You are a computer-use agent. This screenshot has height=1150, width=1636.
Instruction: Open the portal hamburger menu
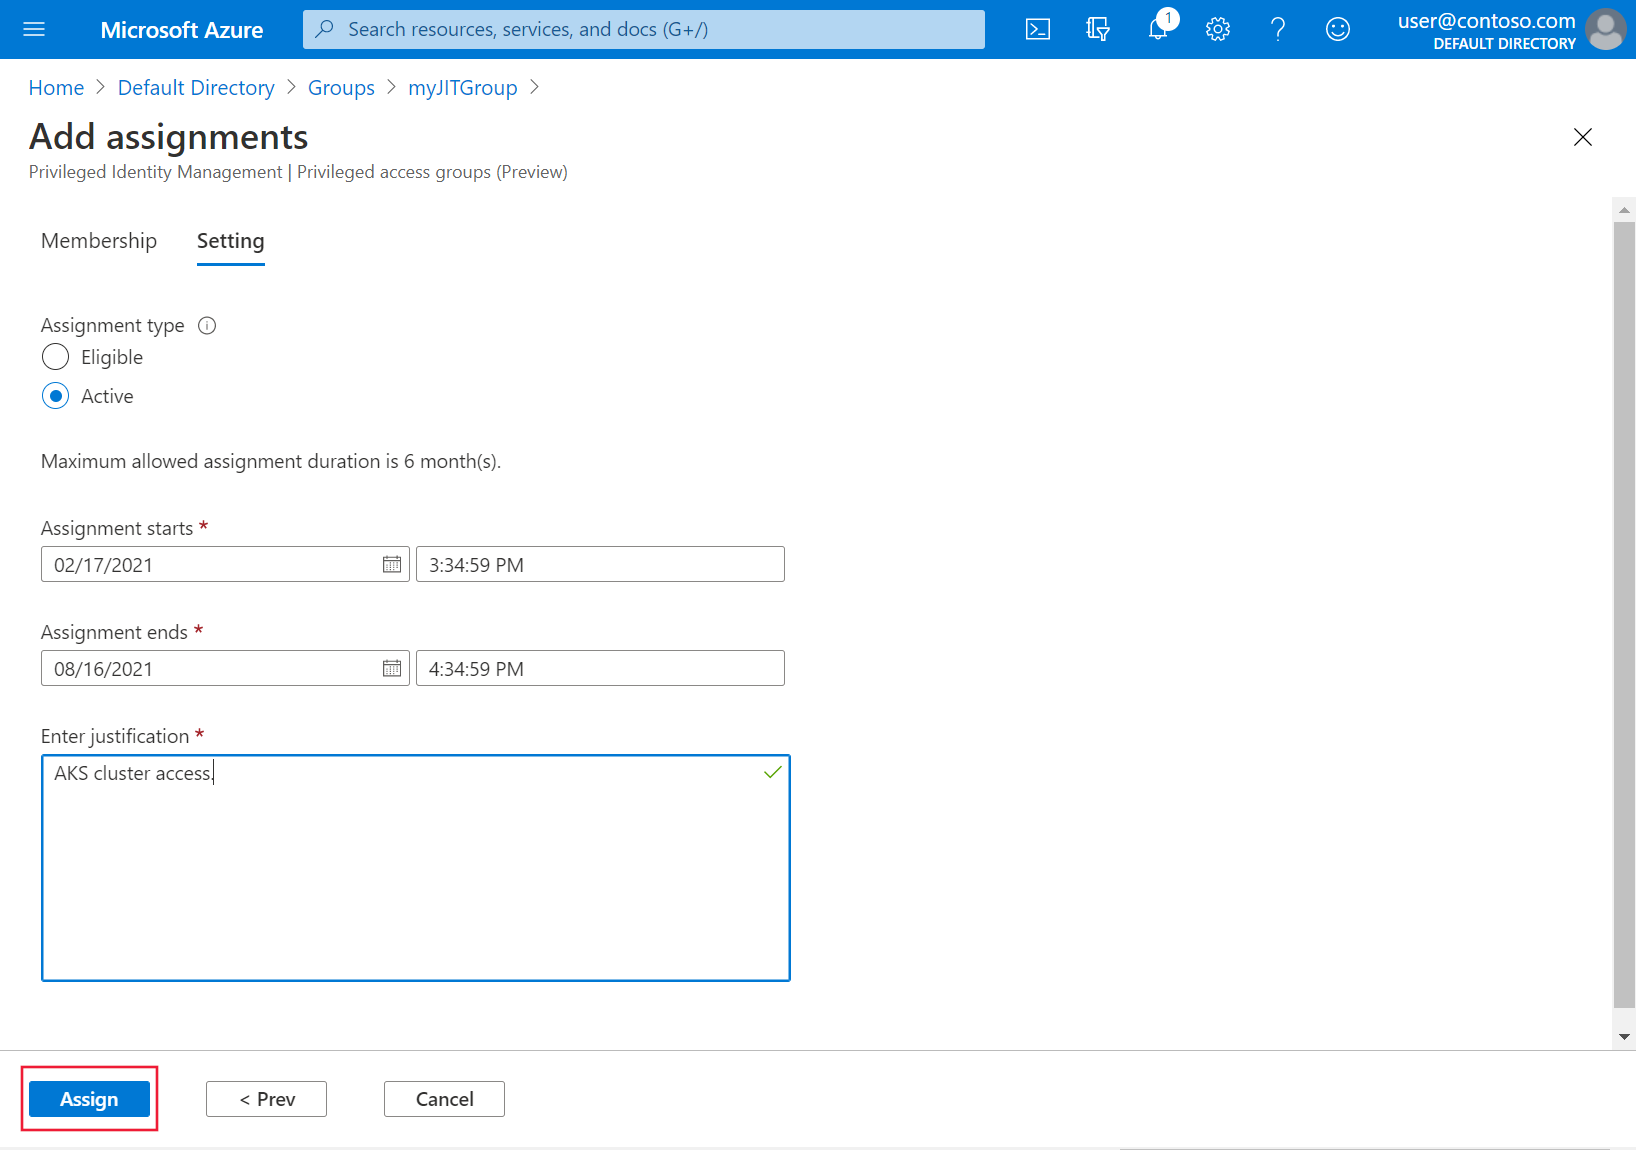pos(33,29)
